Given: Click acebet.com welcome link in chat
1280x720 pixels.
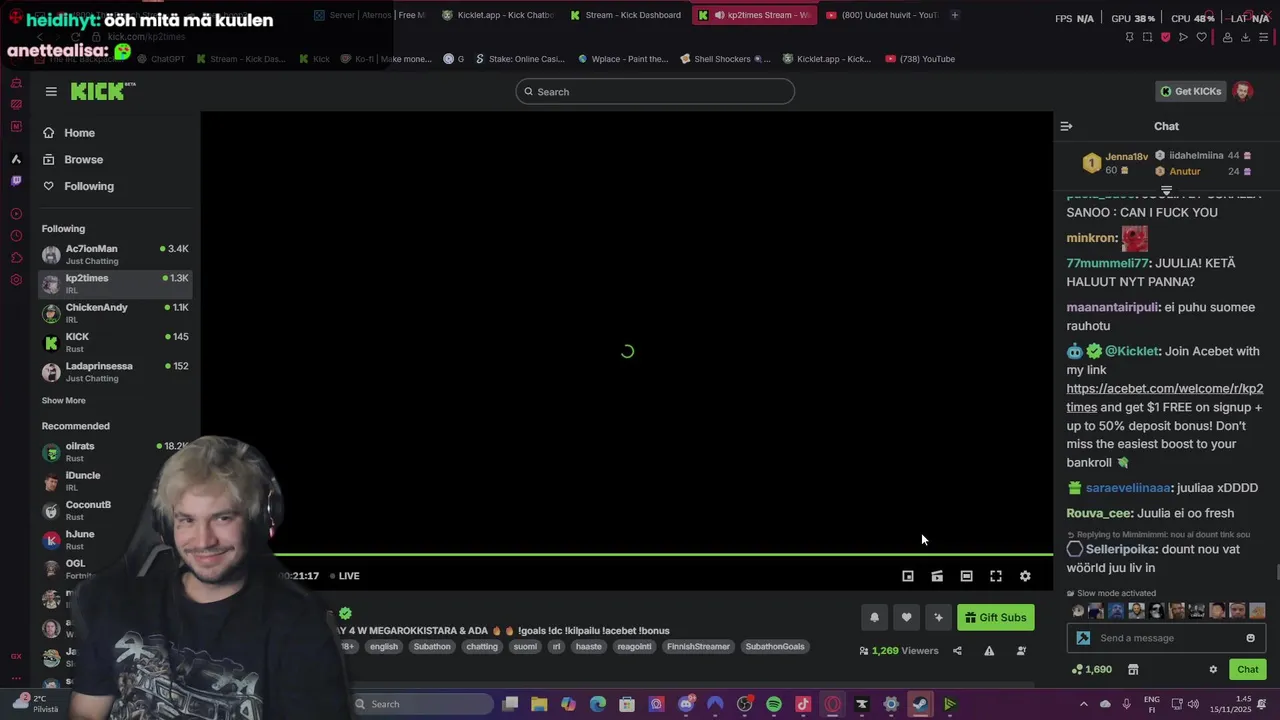Looking at the screenshot, I should tap(1164, 398).
